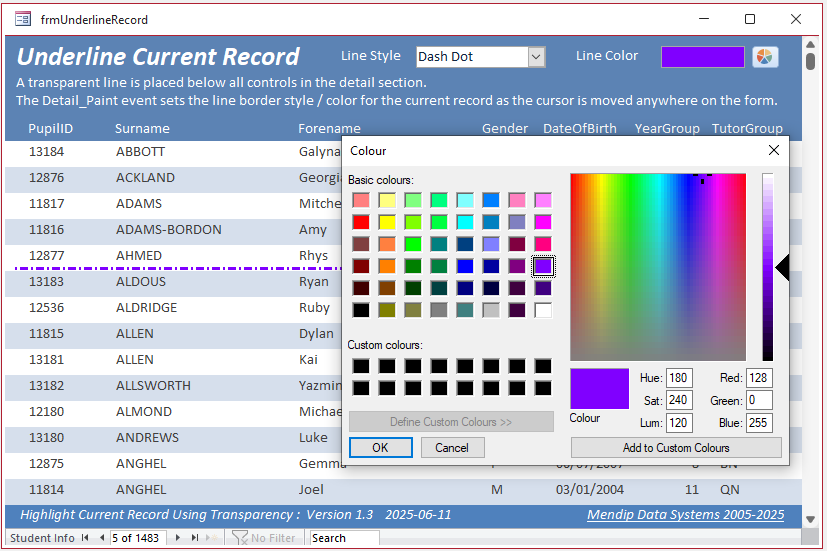Click the Line Color purple swatch
Image resolution: width=827 pixels, height=551 pixels.
coord(703,56)
